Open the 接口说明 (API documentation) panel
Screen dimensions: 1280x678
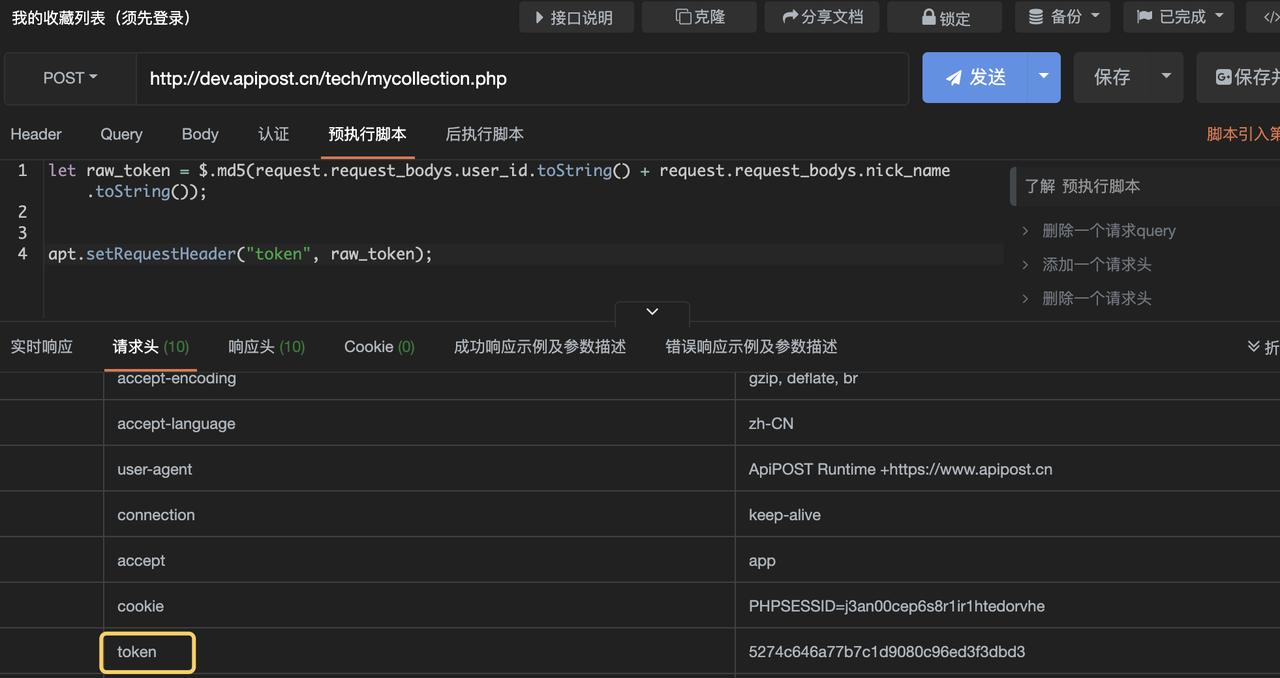pos(576,17)
